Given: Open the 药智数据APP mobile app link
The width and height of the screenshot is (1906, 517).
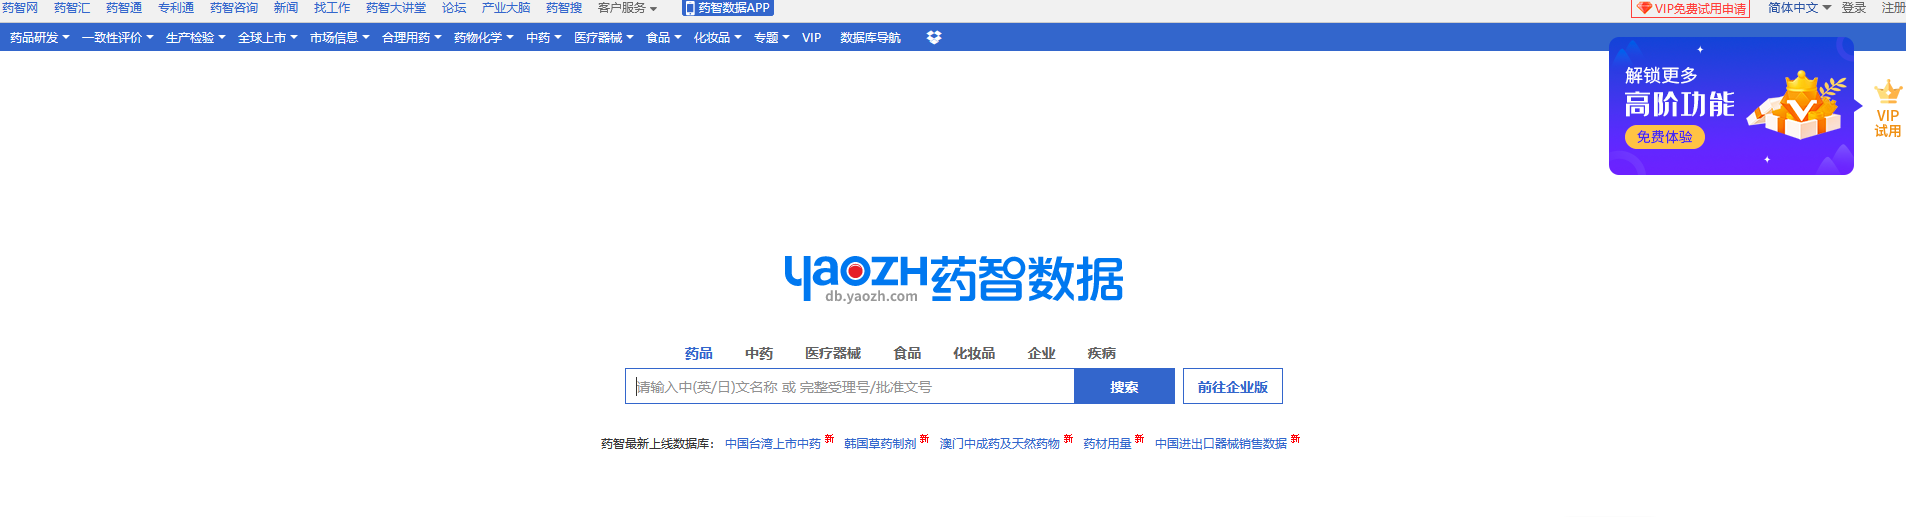Looking at the screenshot, I should pos(728,8).
